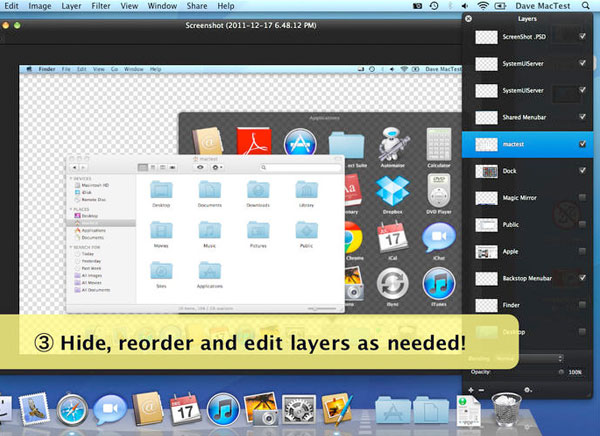600x436 pixels.
Task: Open iCal calendar icon in the Dock
Action: 185,409
